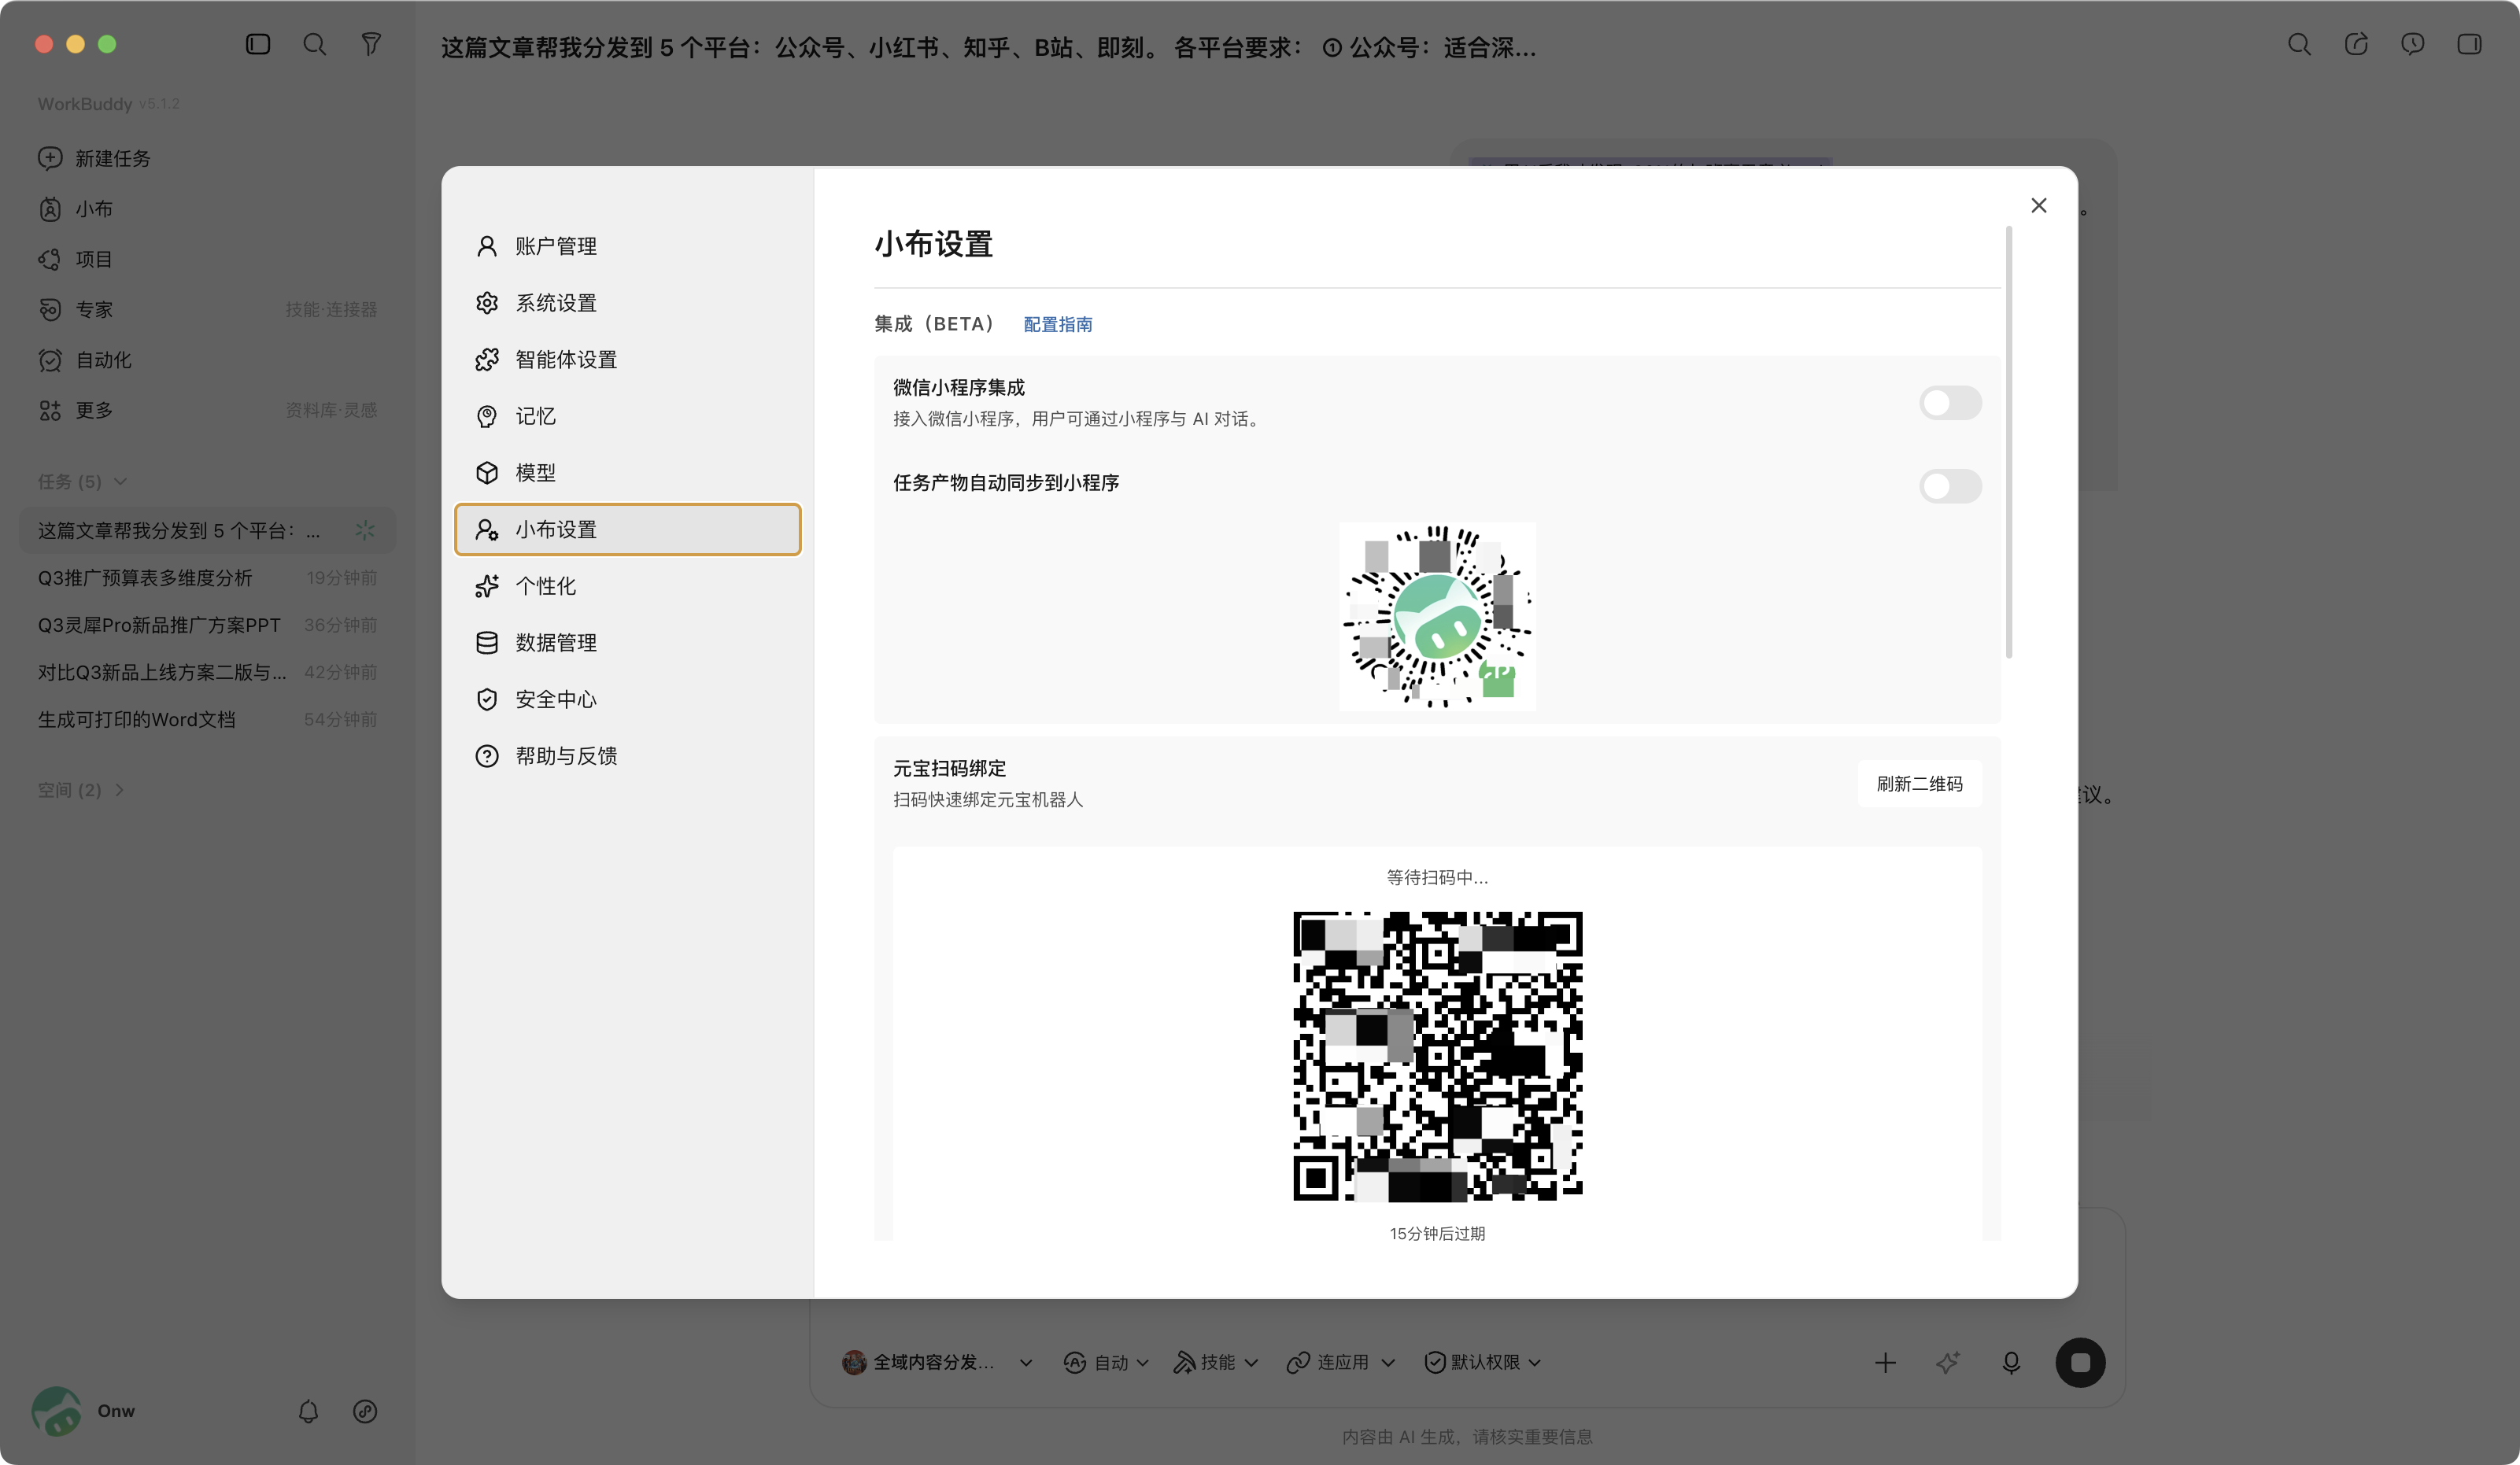
Task: Click the WeChat mini-program code image
Action: click(x=1437, y=616)
